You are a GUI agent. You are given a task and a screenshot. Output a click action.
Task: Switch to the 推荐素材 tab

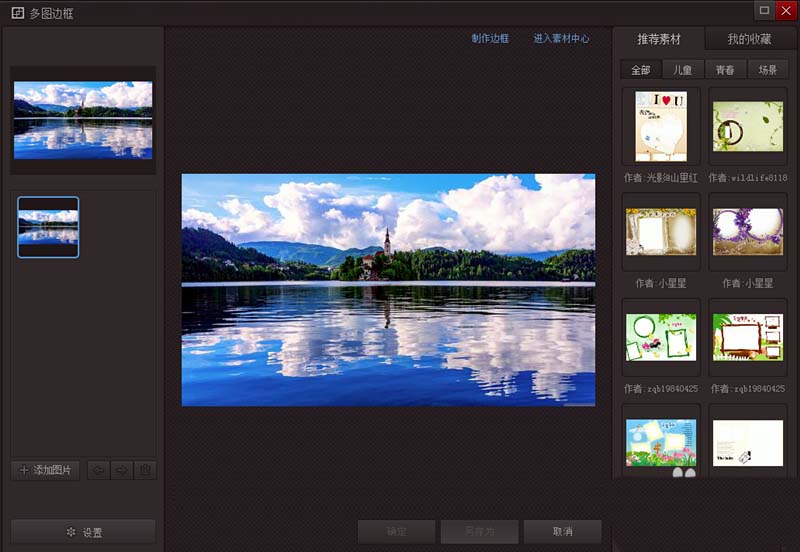[x=659, y=39]
